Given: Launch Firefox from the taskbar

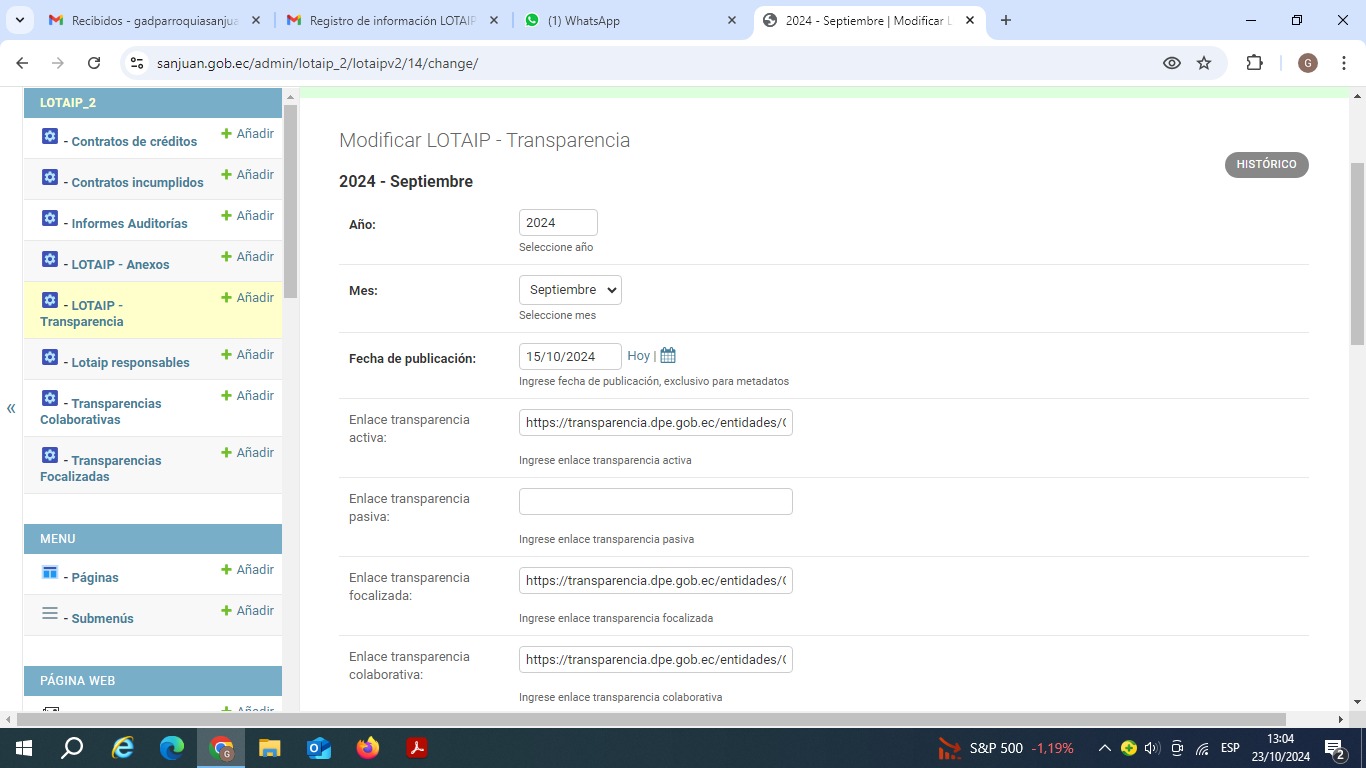Looking at the screenshot, I should pyautogui.click(x=368, y=748).
